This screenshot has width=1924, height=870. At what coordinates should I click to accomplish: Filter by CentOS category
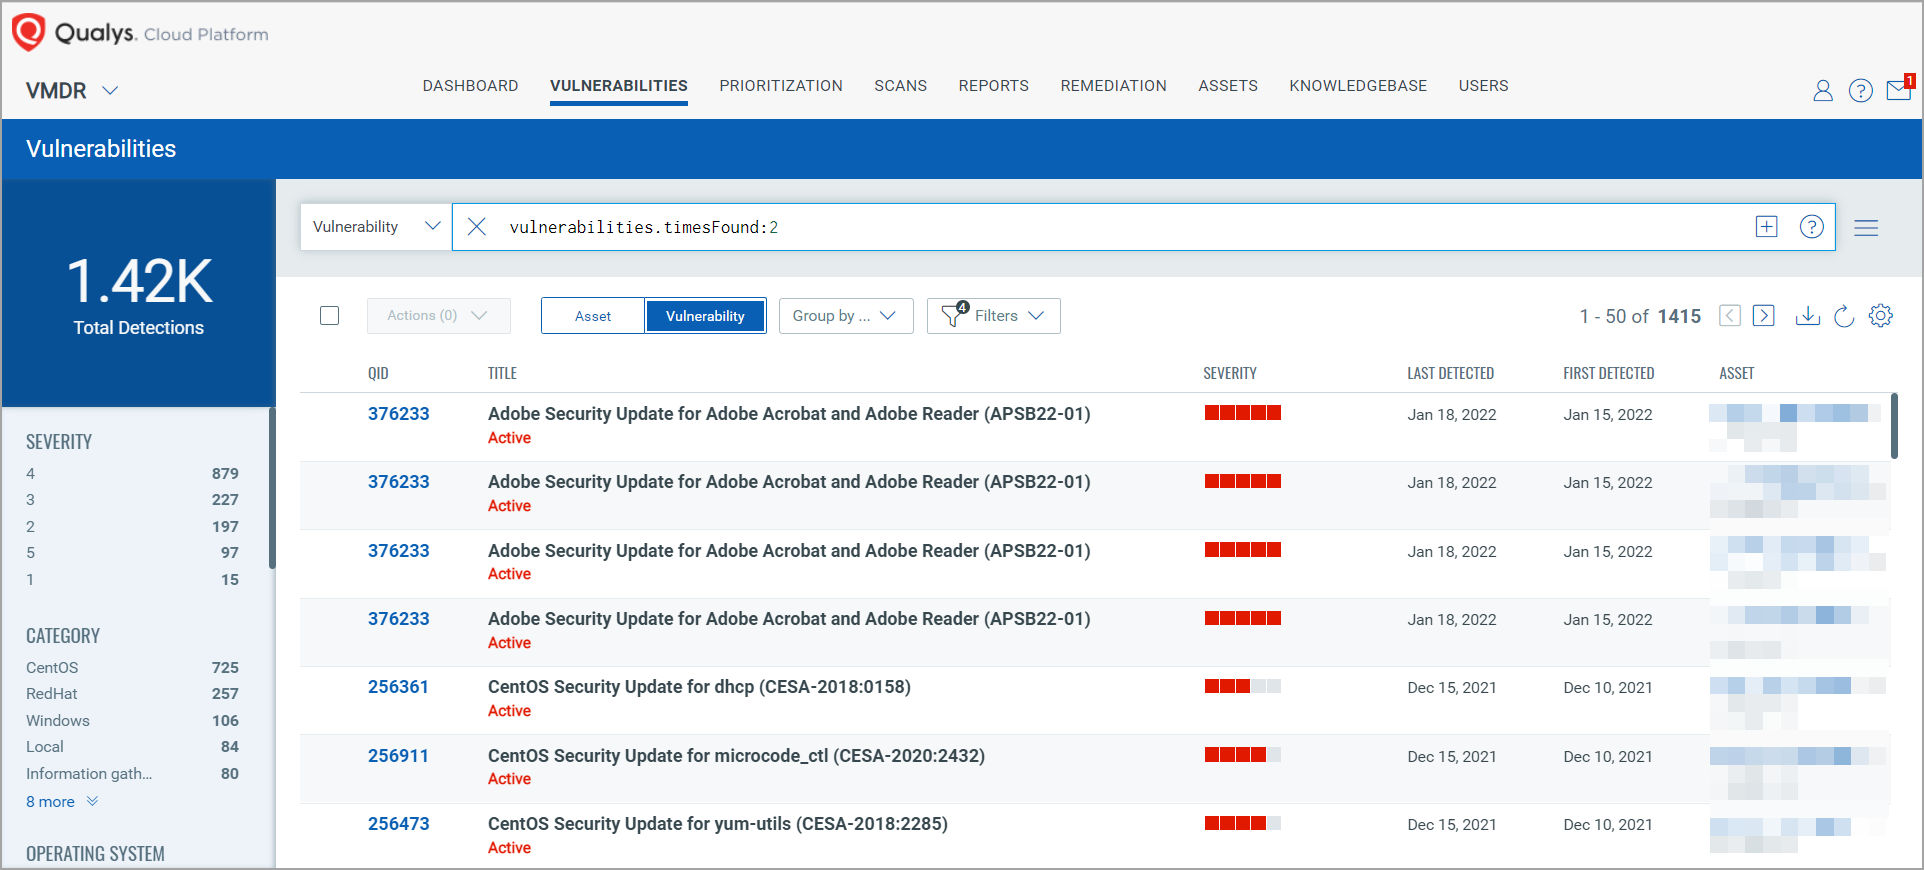(x=132, y=668)
